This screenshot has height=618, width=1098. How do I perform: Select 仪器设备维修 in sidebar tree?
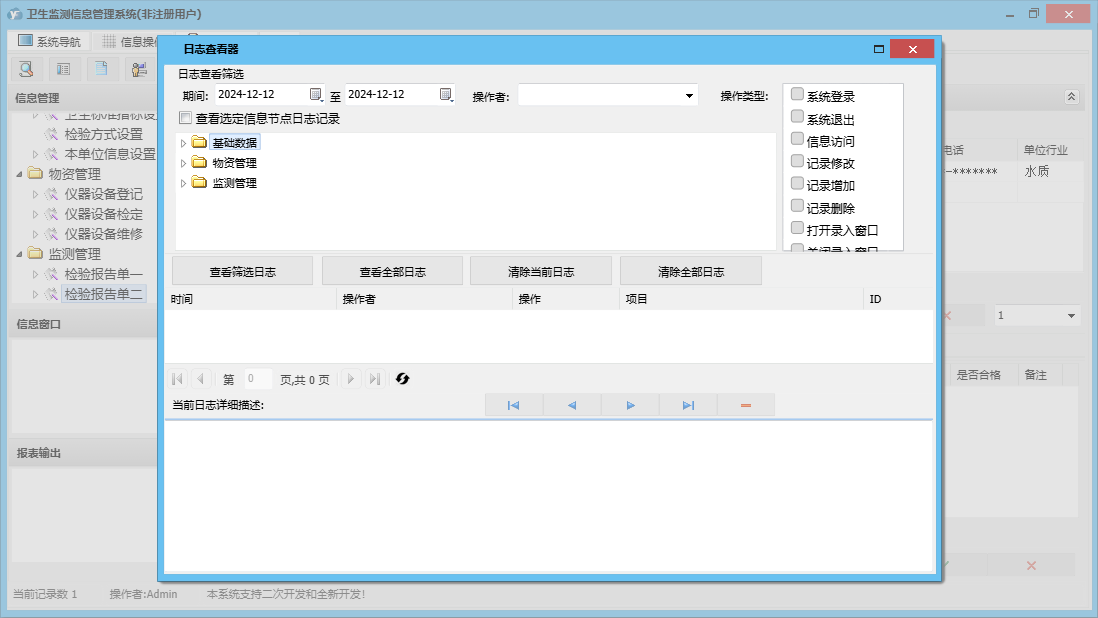tap(104, 234)
